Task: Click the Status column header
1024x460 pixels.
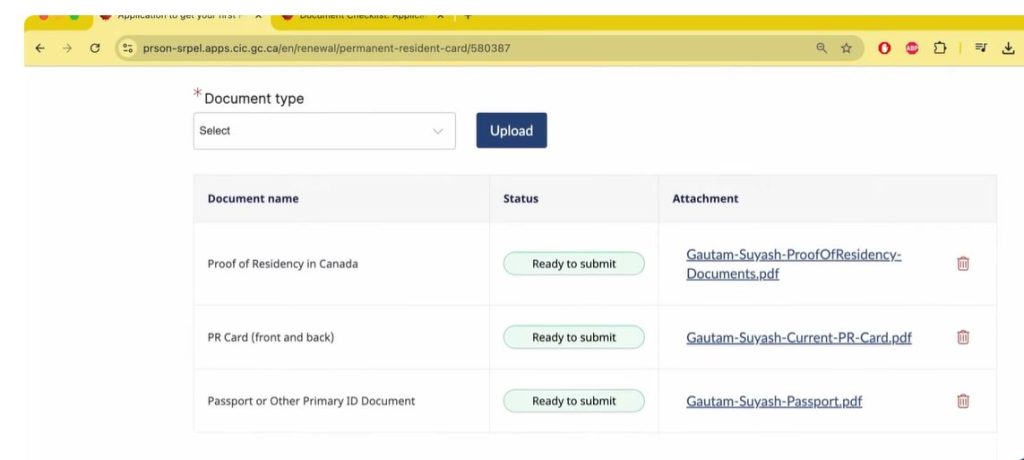Action: tap(520, 199)
